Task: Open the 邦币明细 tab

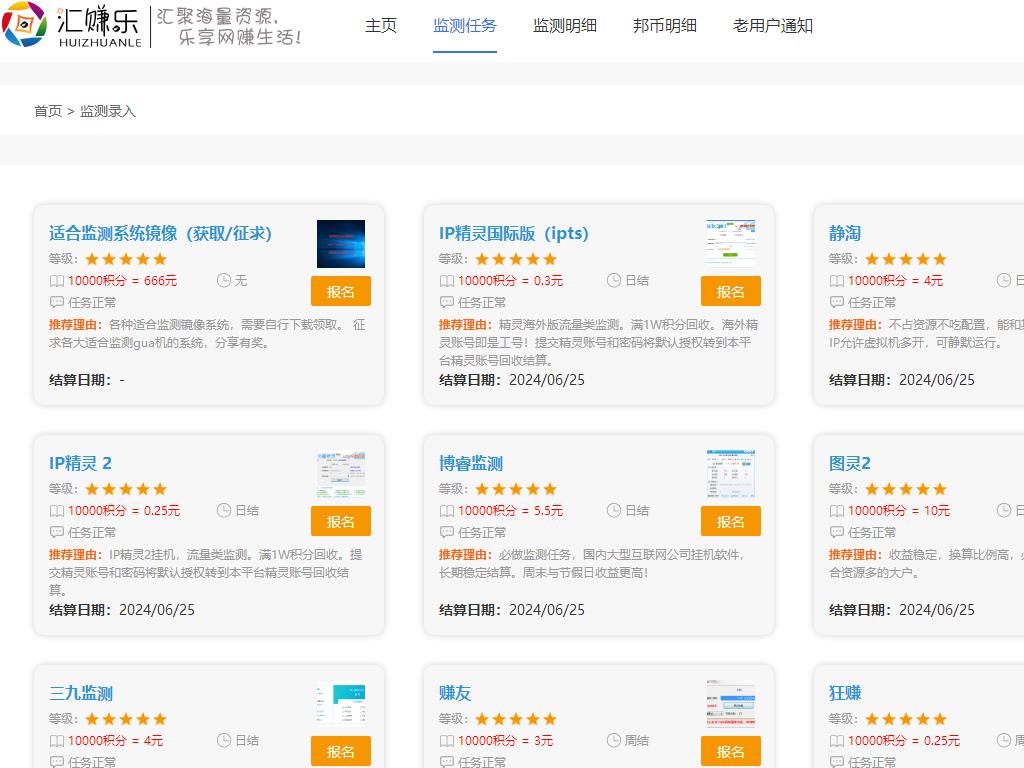Action: pos(665,25)
